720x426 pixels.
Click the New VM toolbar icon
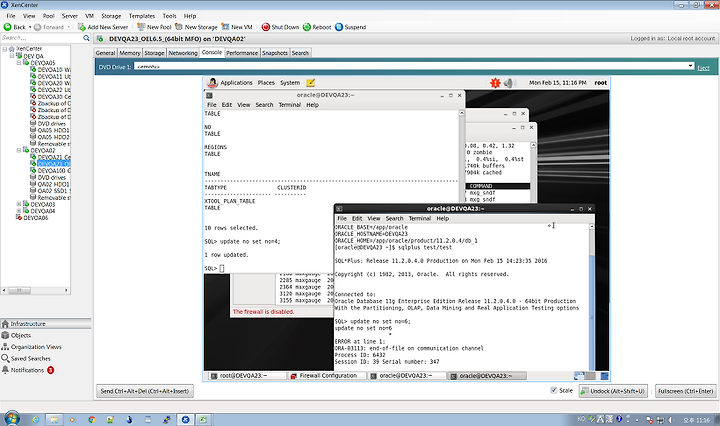tap(225, 27)
